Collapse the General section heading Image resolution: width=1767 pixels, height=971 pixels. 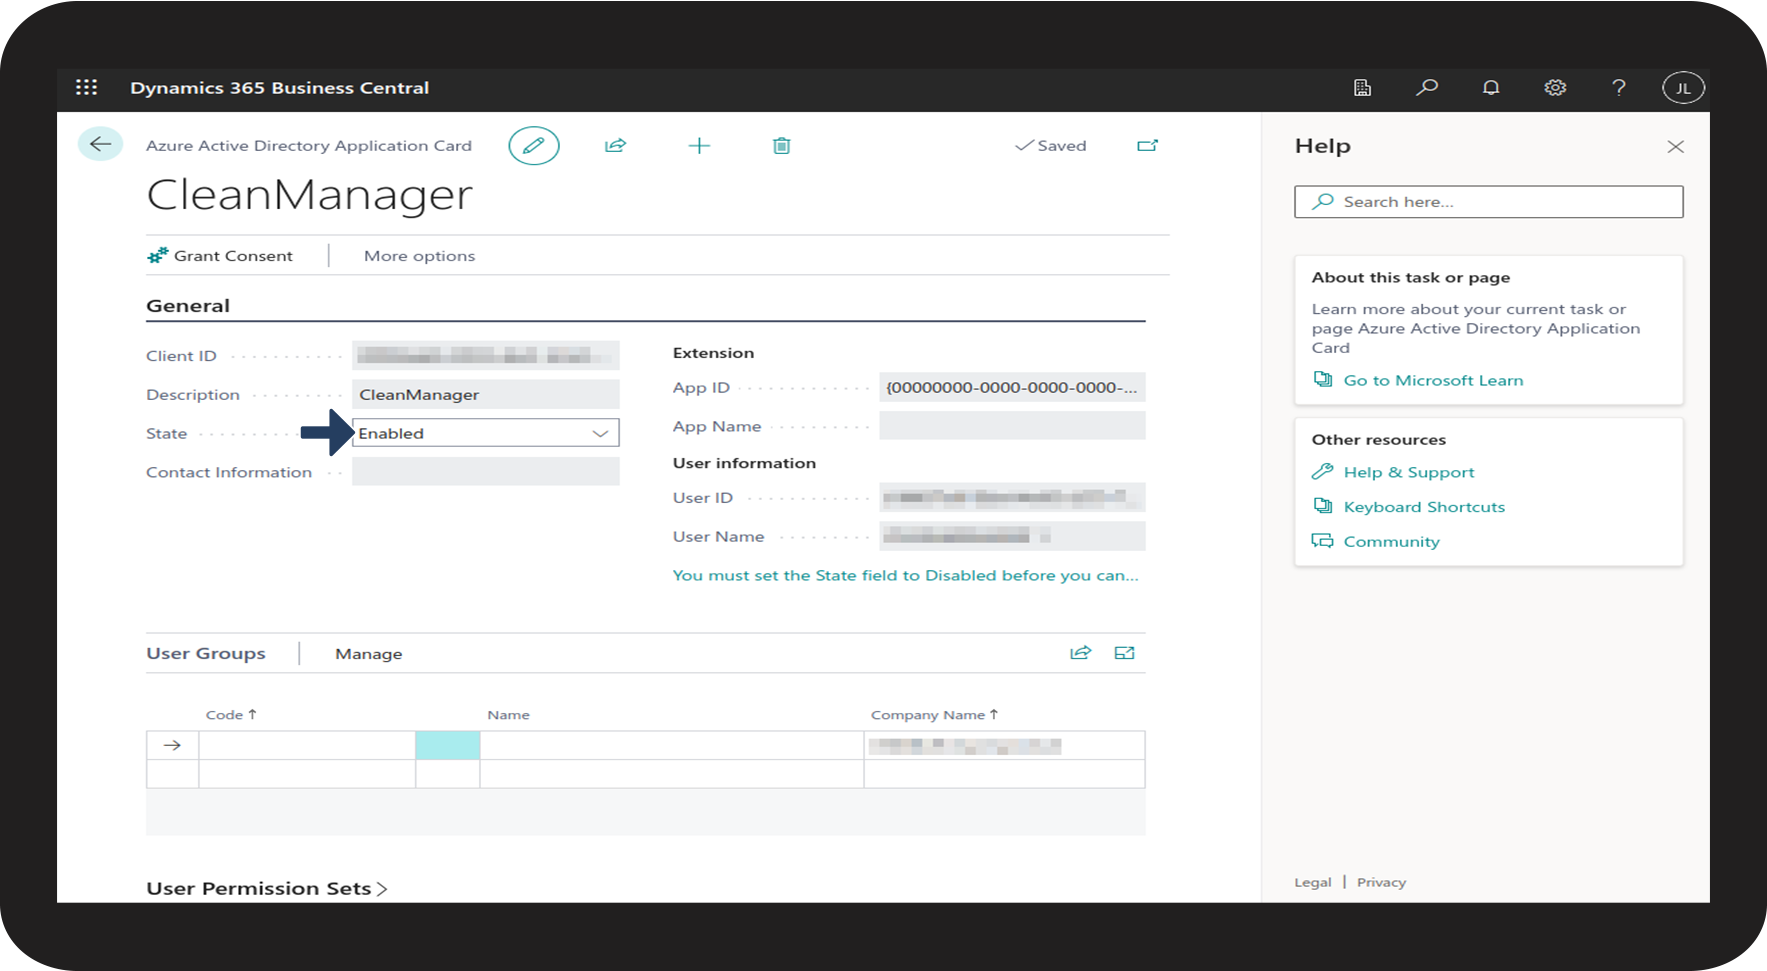[188, 306]
